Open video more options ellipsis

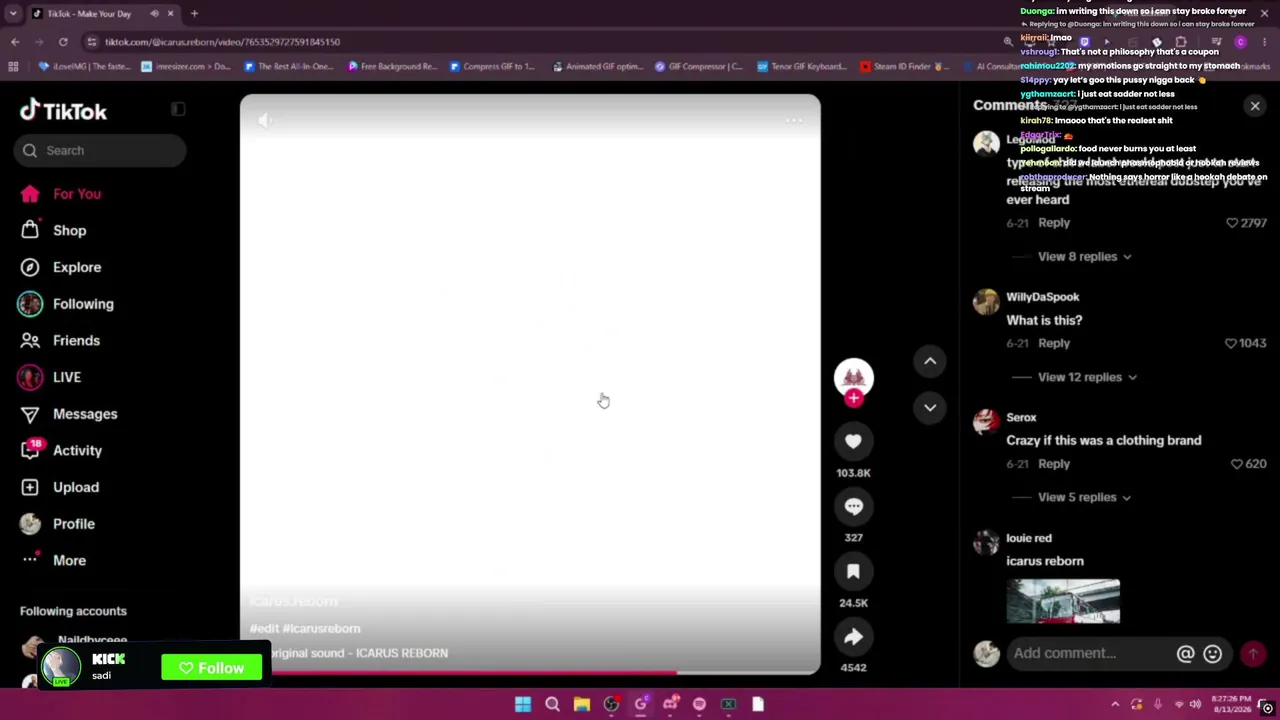point(794,120)
